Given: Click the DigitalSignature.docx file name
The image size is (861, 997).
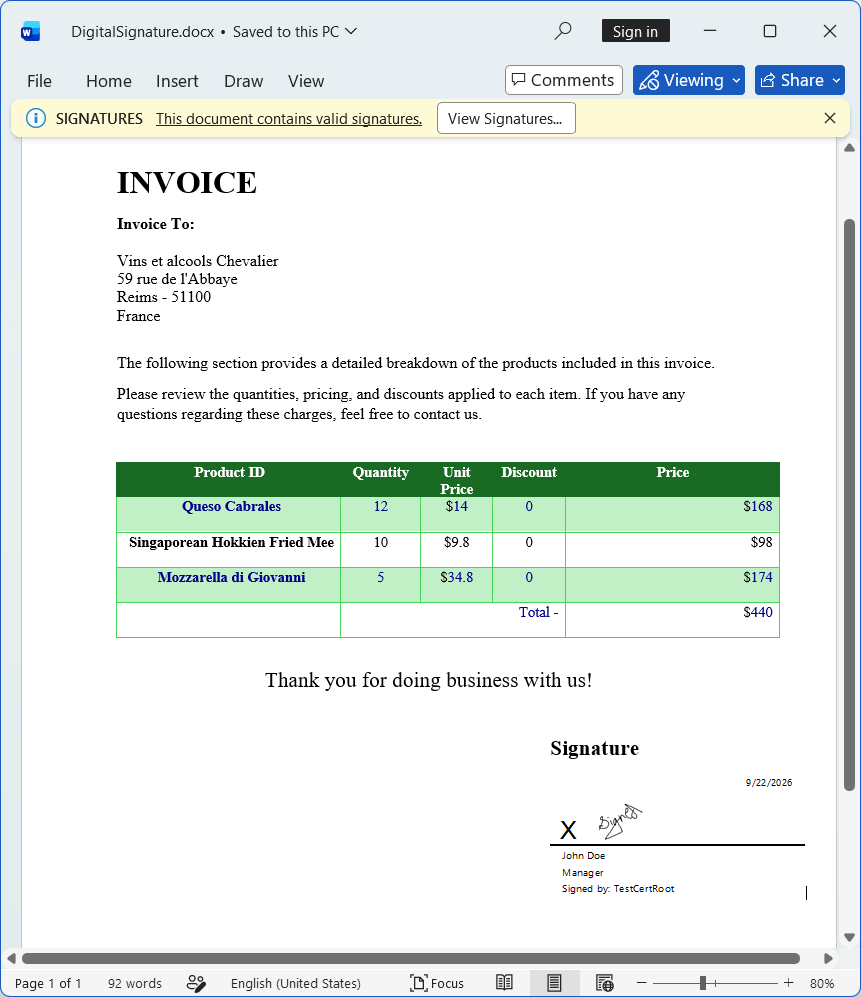Looking at the screenshot, I should (142, 32).
